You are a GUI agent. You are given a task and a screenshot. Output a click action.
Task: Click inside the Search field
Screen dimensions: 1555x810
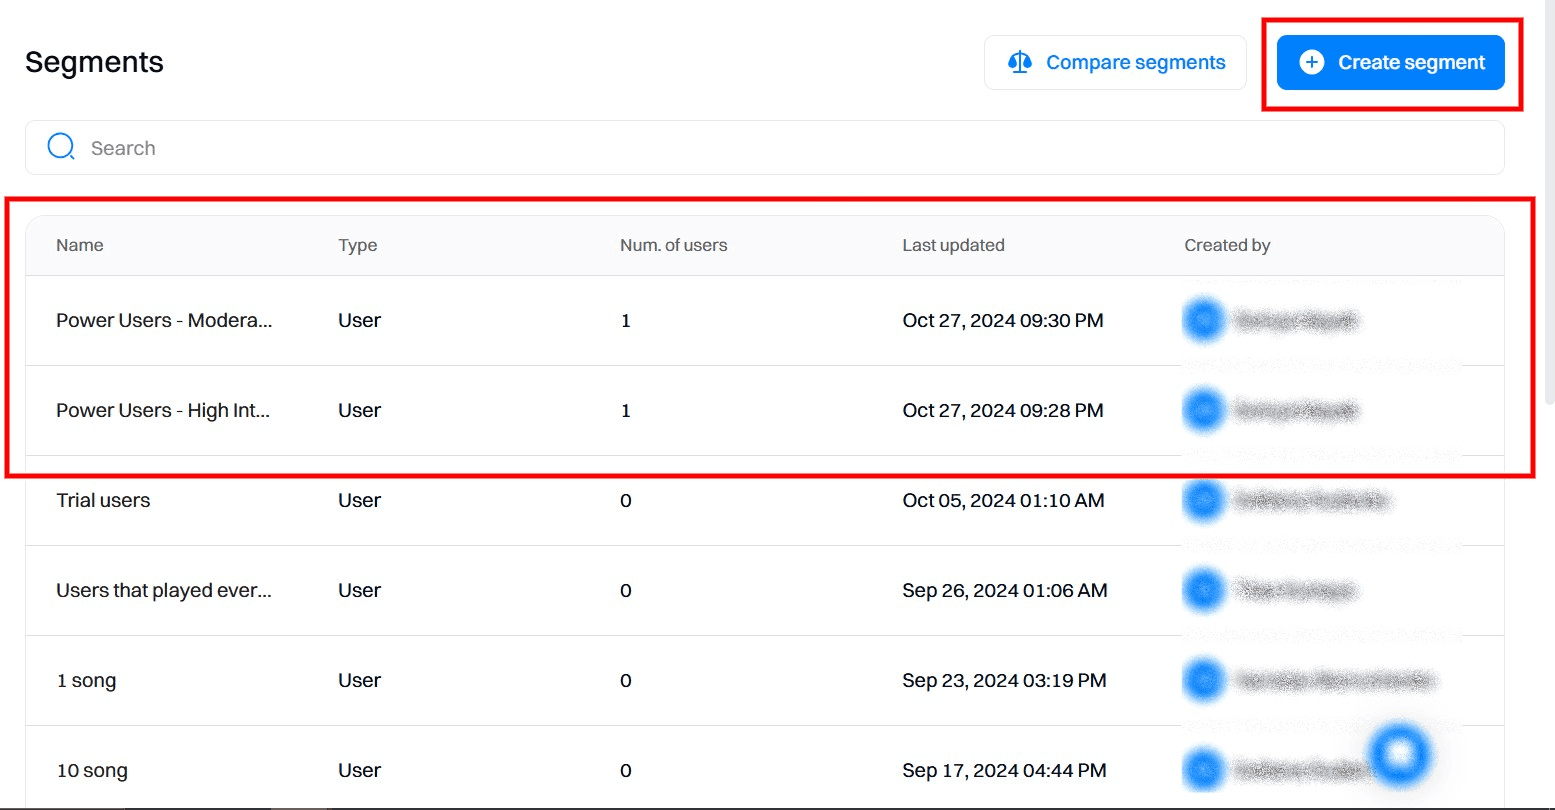(x=400, y=147)
